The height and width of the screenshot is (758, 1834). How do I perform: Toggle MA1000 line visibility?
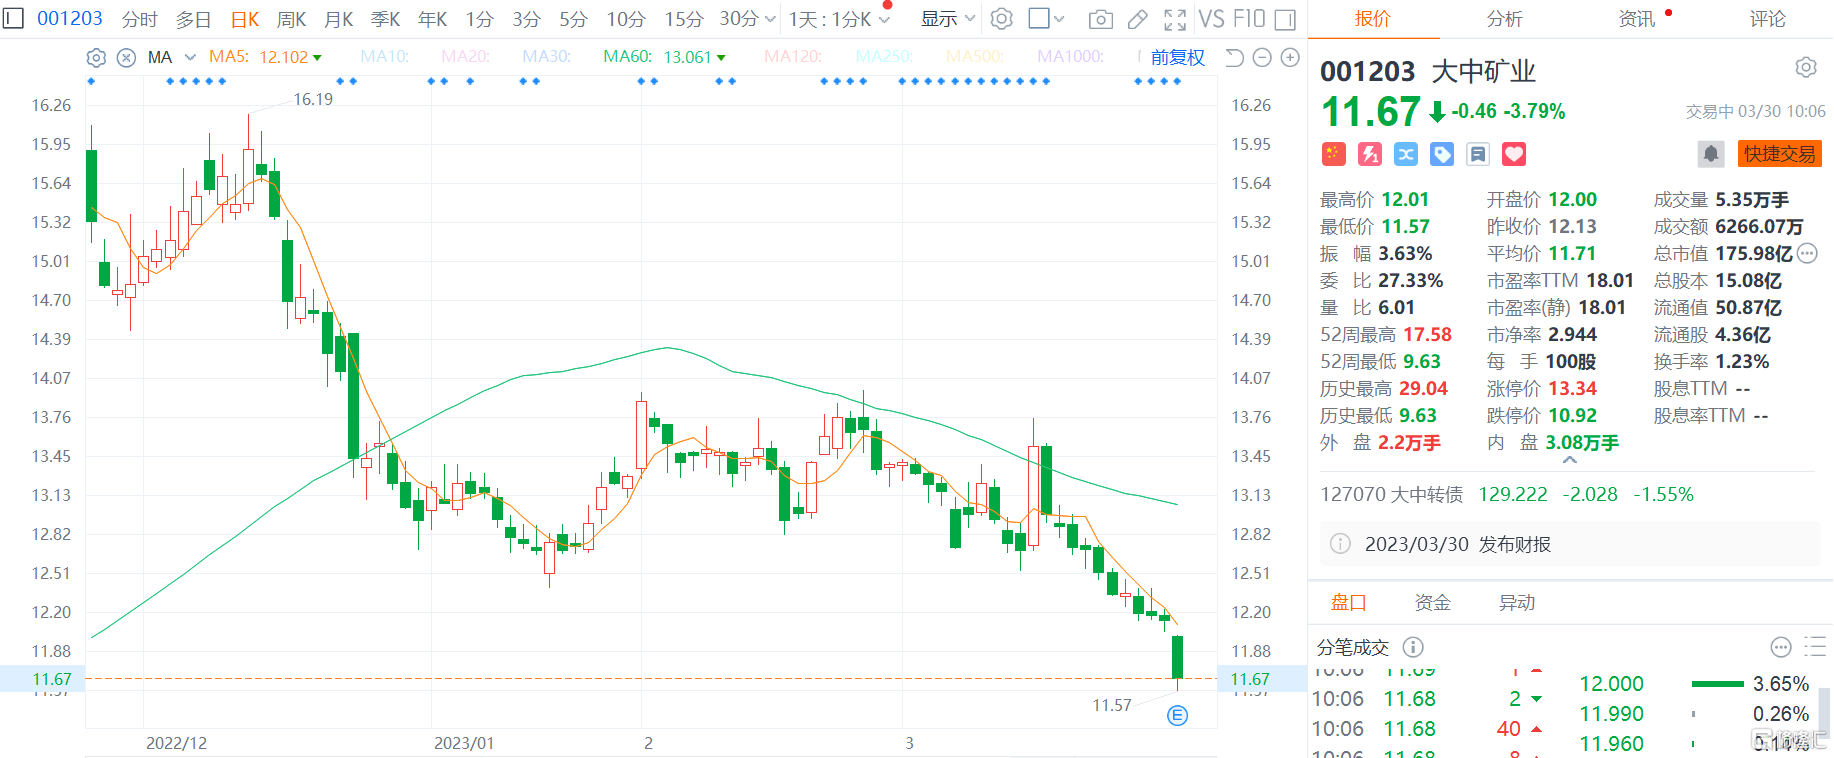(x=1070, y=57)
